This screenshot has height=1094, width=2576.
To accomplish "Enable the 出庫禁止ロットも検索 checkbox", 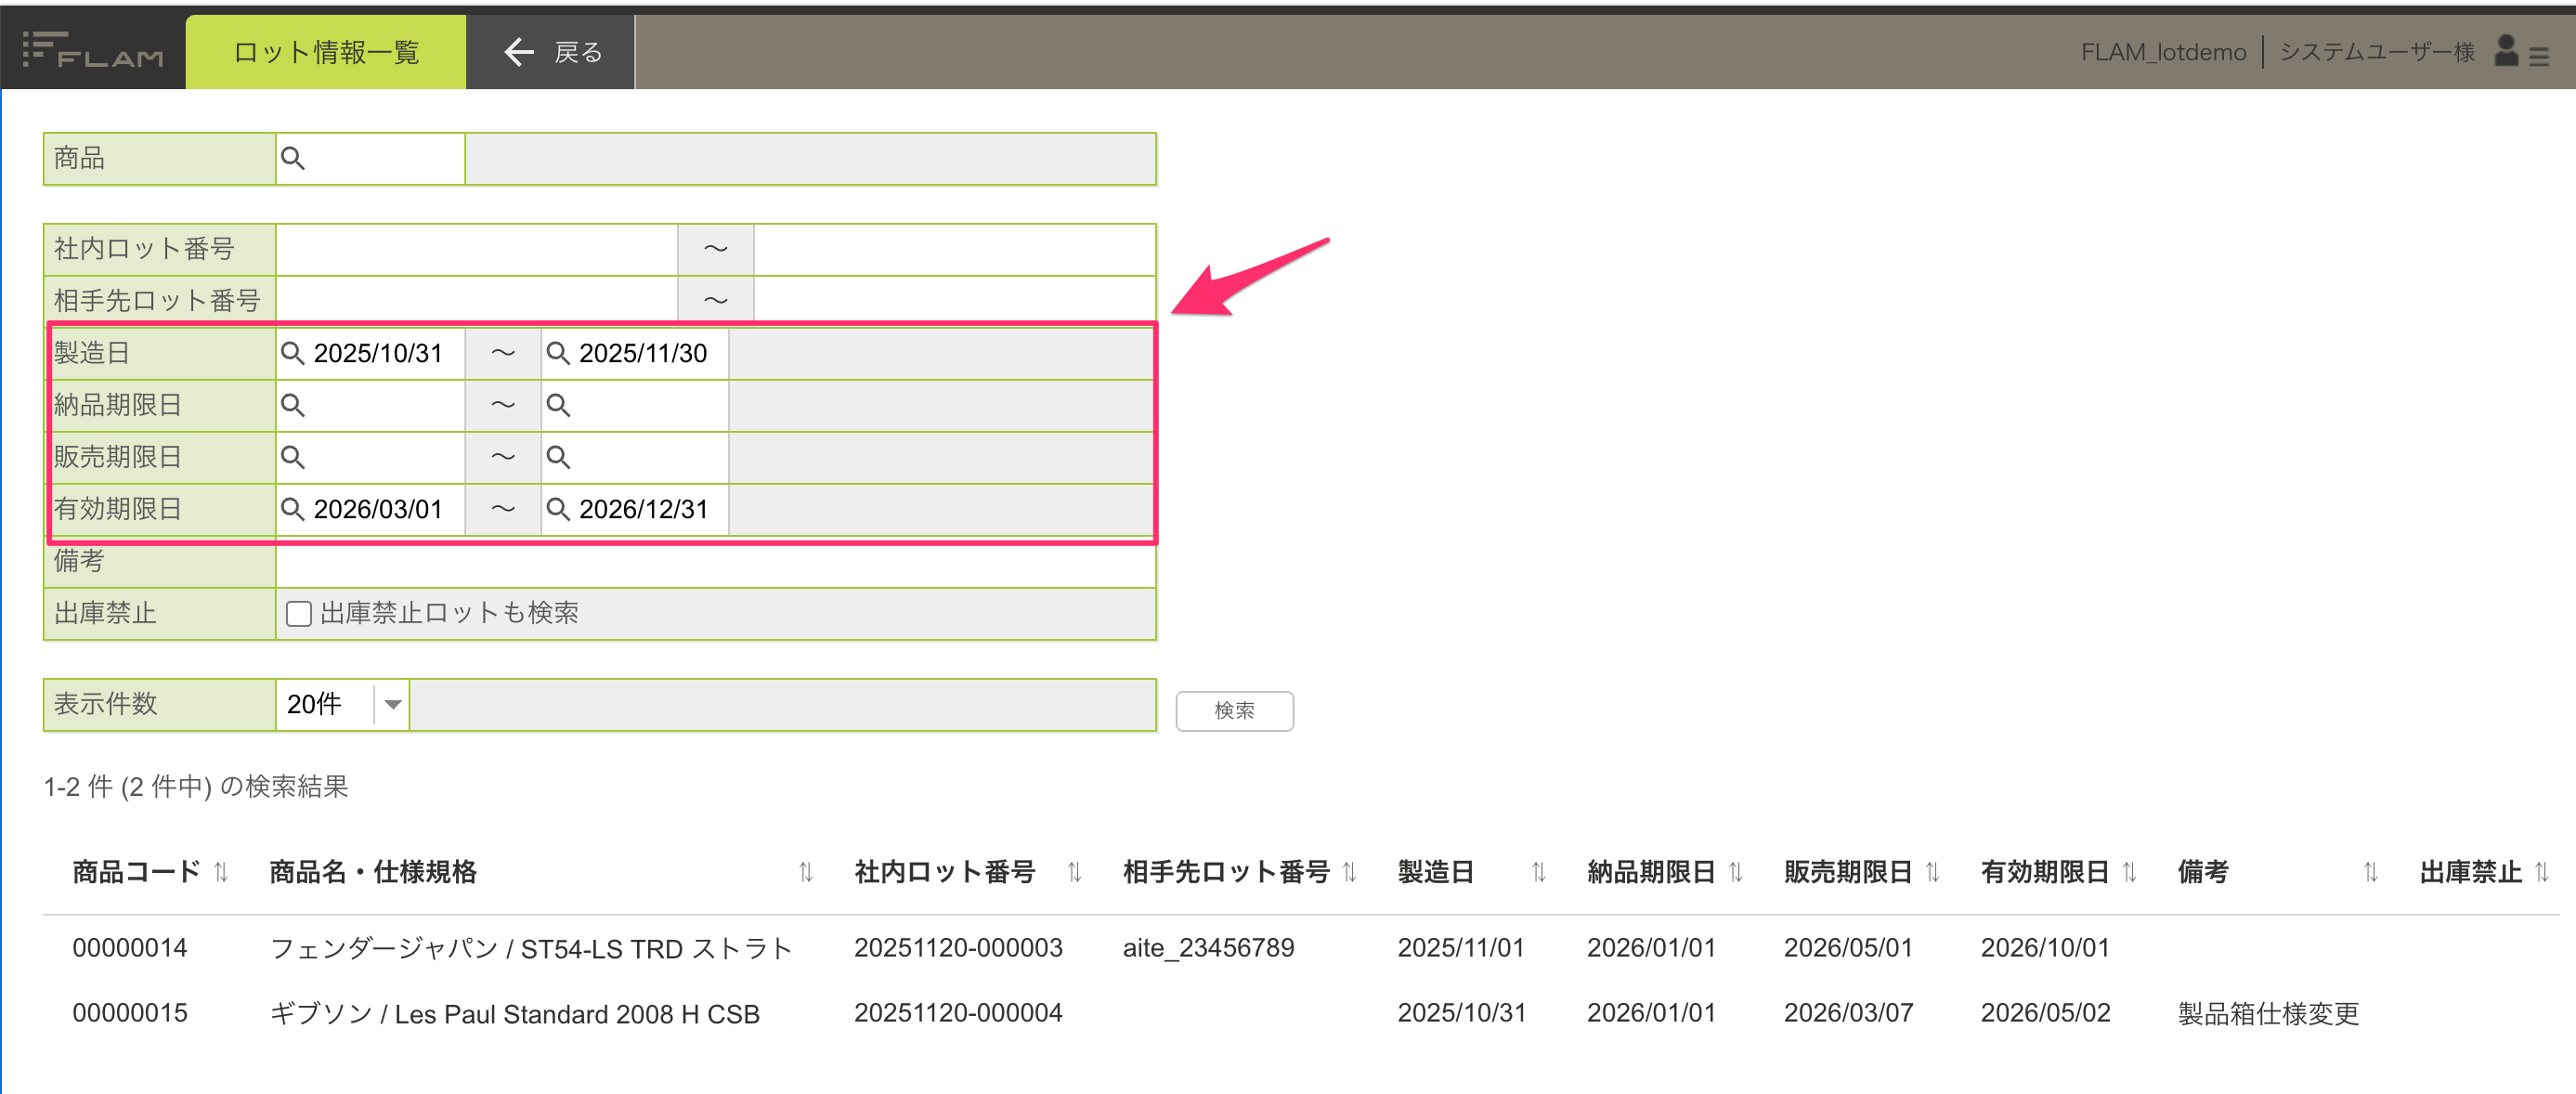I will [x=299, y=614].
